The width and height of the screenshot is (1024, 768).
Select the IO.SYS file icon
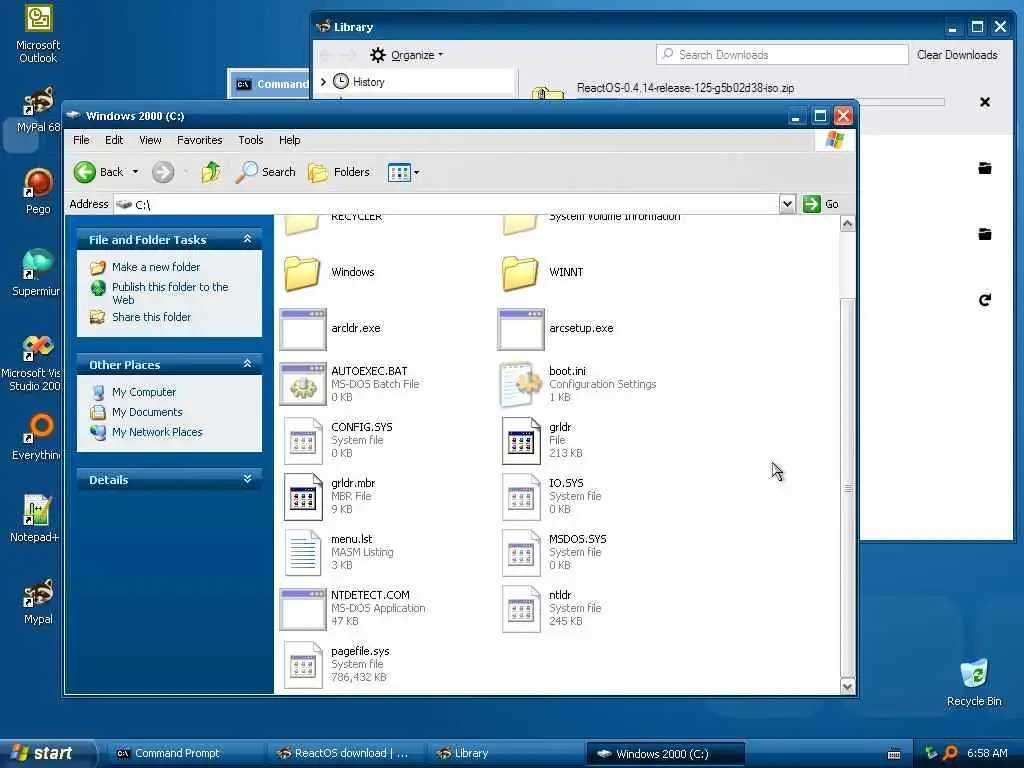tap(521, 498)
